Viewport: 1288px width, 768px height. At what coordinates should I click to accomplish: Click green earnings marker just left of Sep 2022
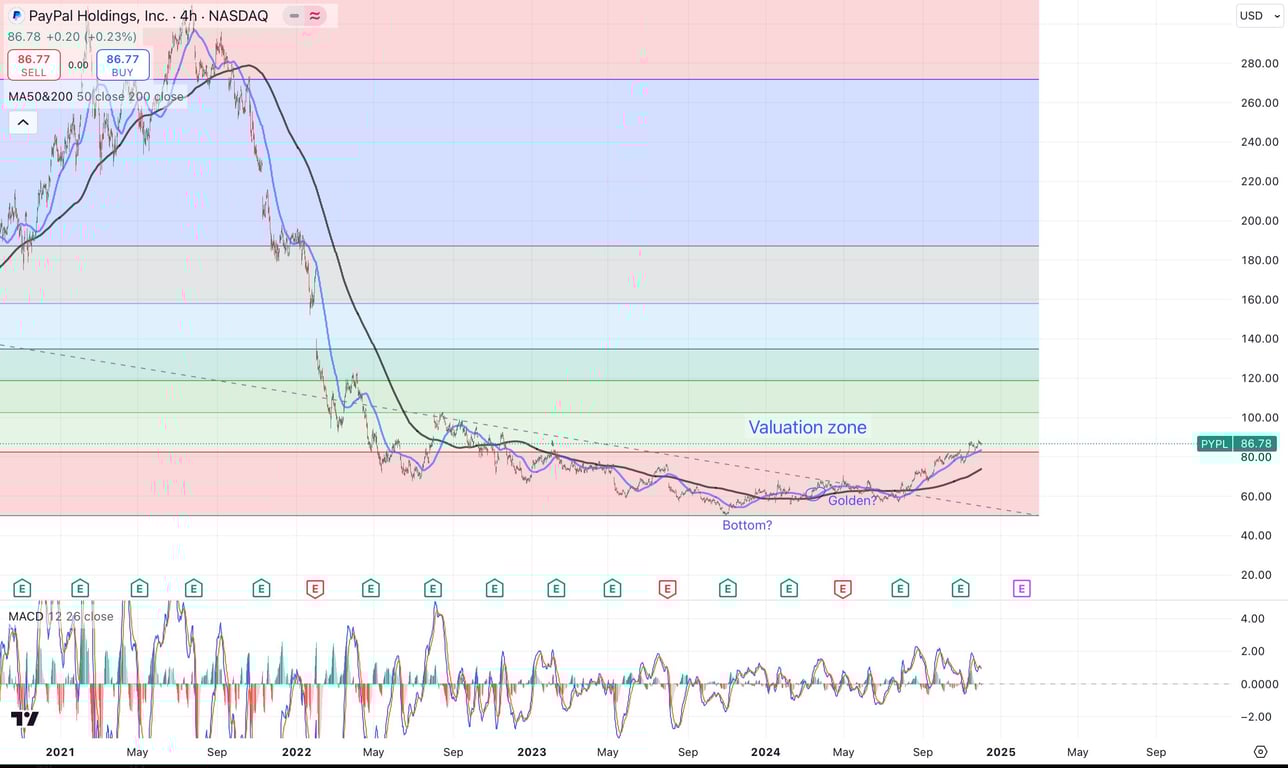point(433,589)
